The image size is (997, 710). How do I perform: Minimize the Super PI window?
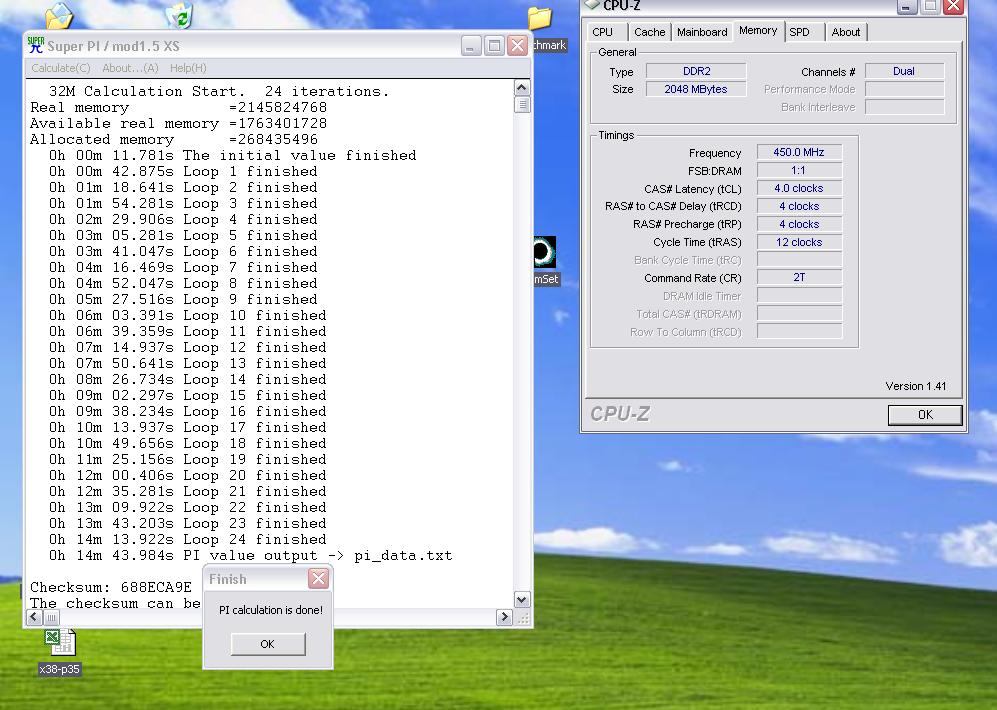[x=471, y=46]
